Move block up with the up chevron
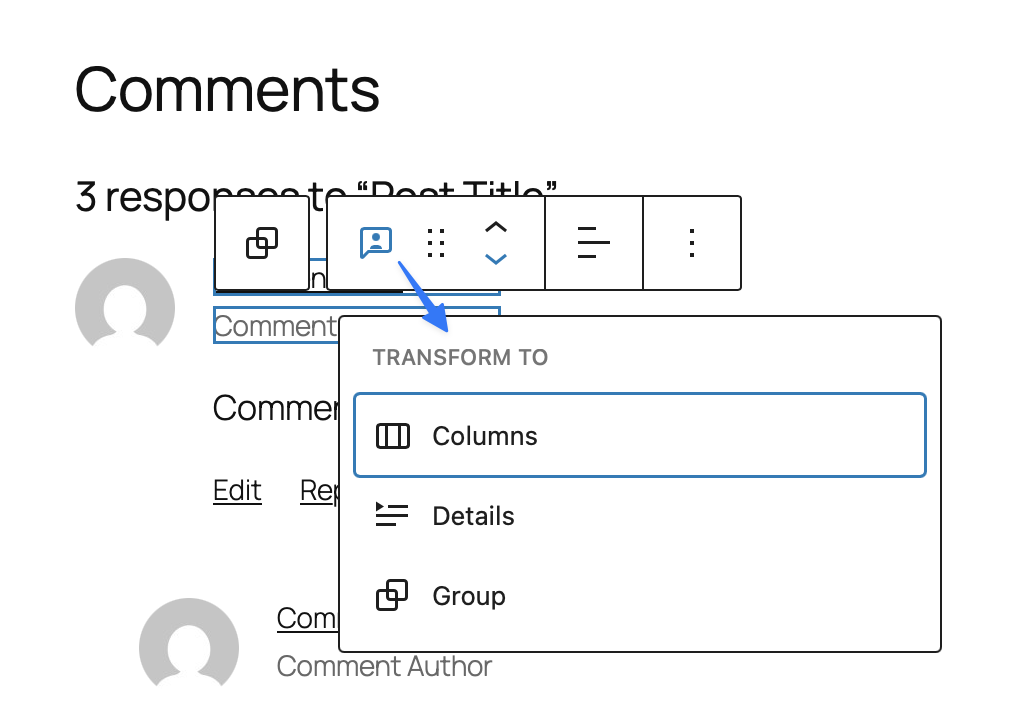This screenshot has height=724, width=1010. (x=495, y=227)
